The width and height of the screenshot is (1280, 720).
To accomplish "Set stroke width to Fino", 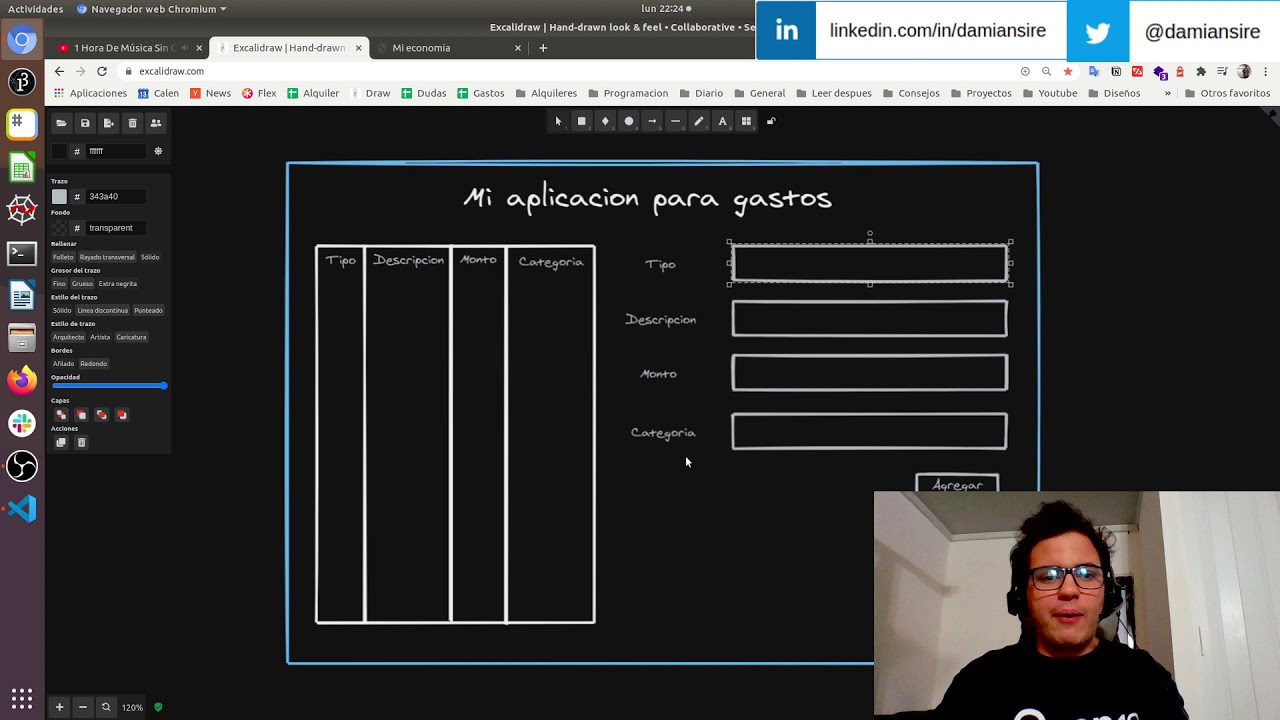I will [59, 284].
